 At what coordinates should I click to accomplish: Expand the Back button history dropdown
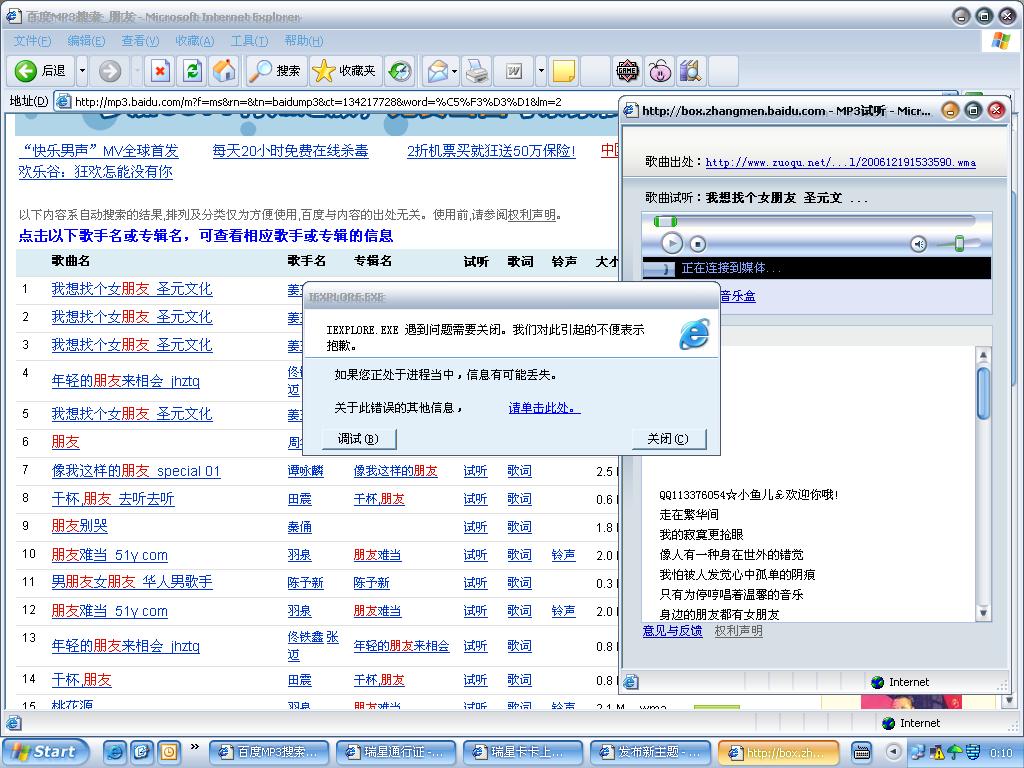point(82,71)
